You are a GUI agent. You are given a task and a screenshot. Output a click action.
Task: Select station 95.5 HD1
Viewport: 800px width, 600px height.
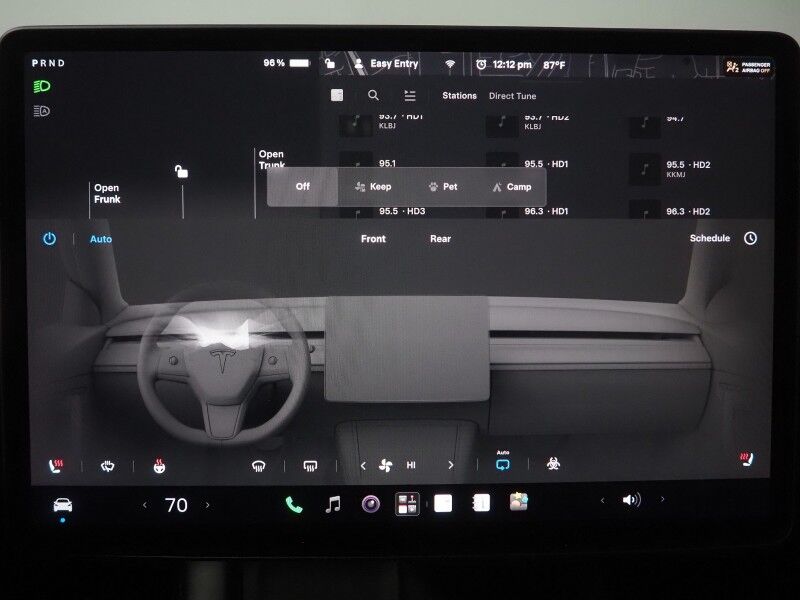click(x=528, y=164)
